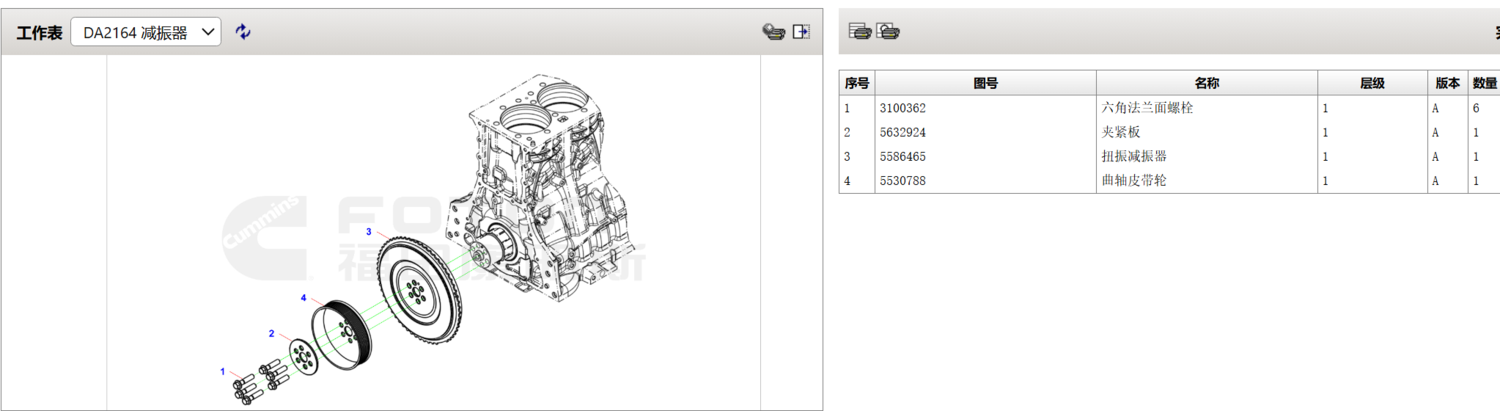Click callout number 3 in diagram
Image resolution: width=1500 pixels, height=411 pixels.
click(x=369, y=232)
